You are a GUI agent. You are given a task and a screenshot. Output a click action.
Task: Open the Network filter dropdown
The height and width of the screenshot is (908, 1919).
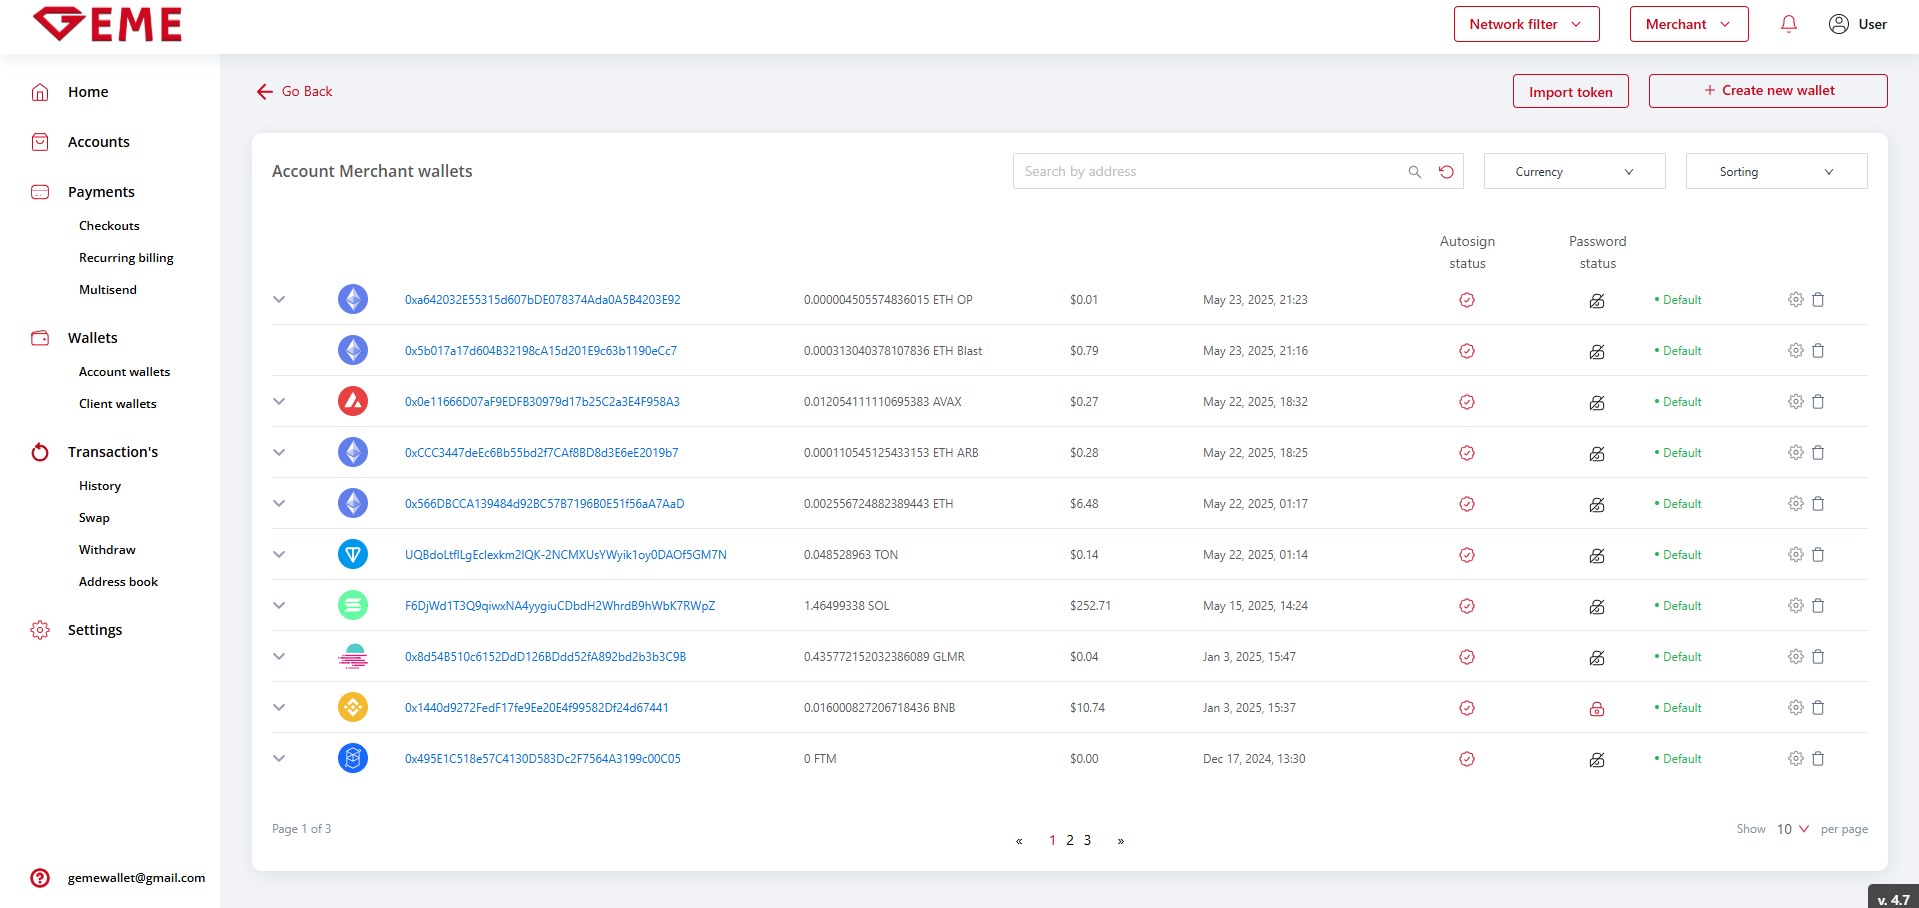[x=1526, y=24]
